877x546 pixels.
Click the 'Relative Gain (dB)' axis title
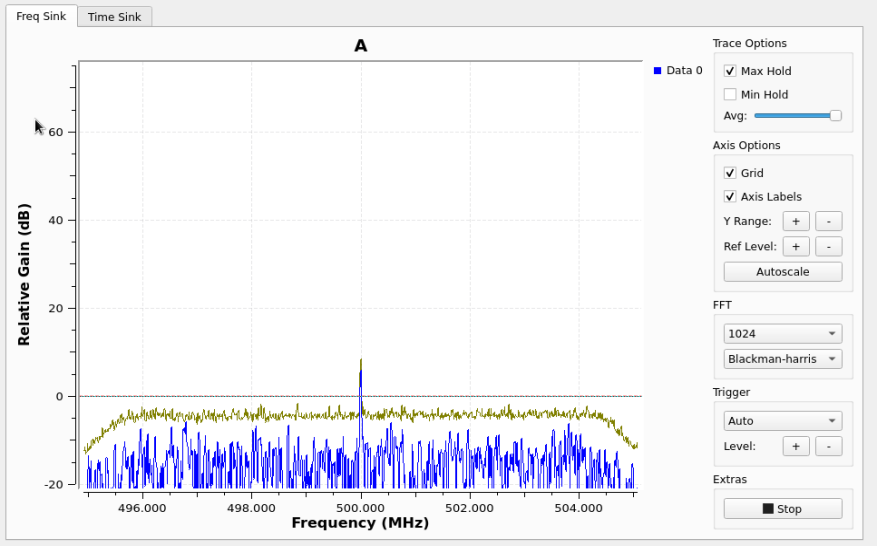tap(23, 275)
